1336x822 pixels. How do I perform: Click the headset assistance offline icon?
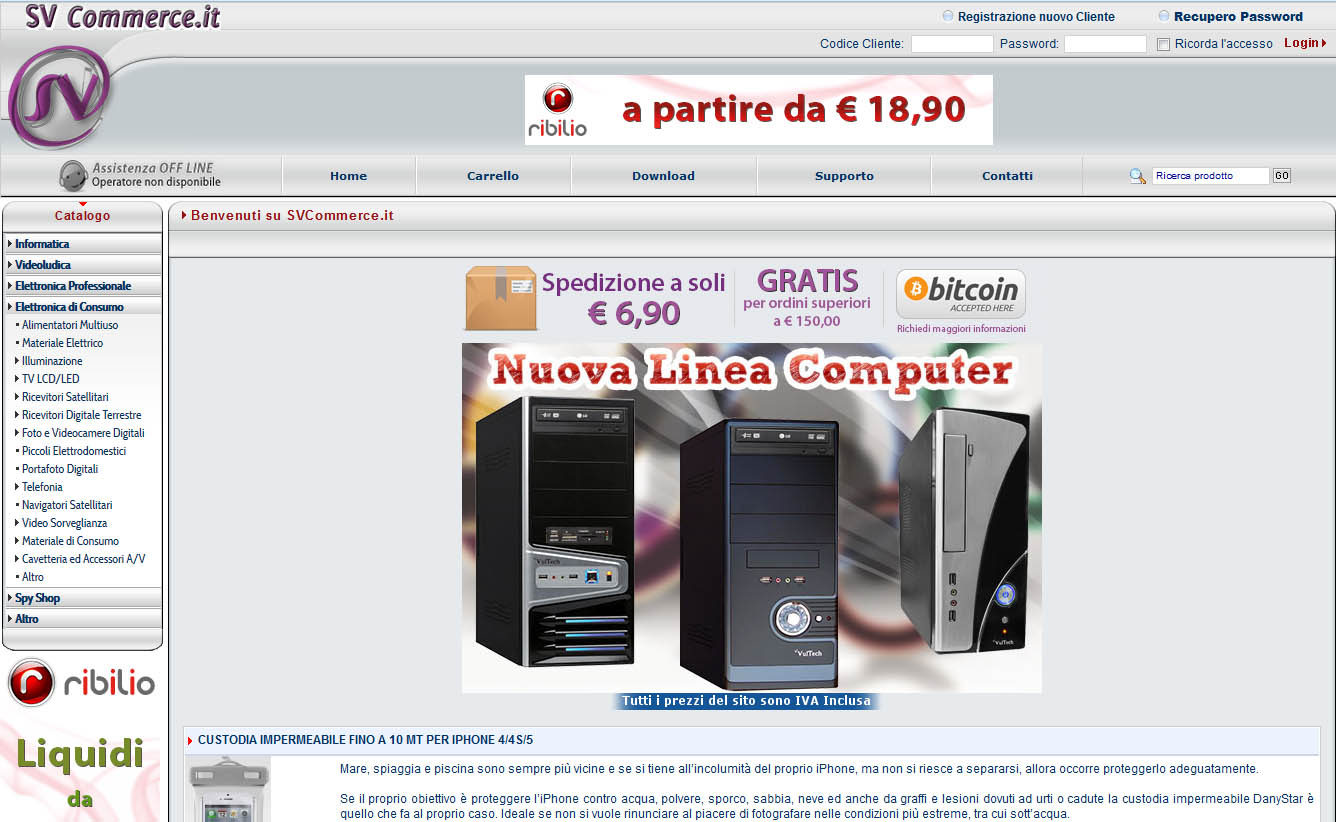73,175
